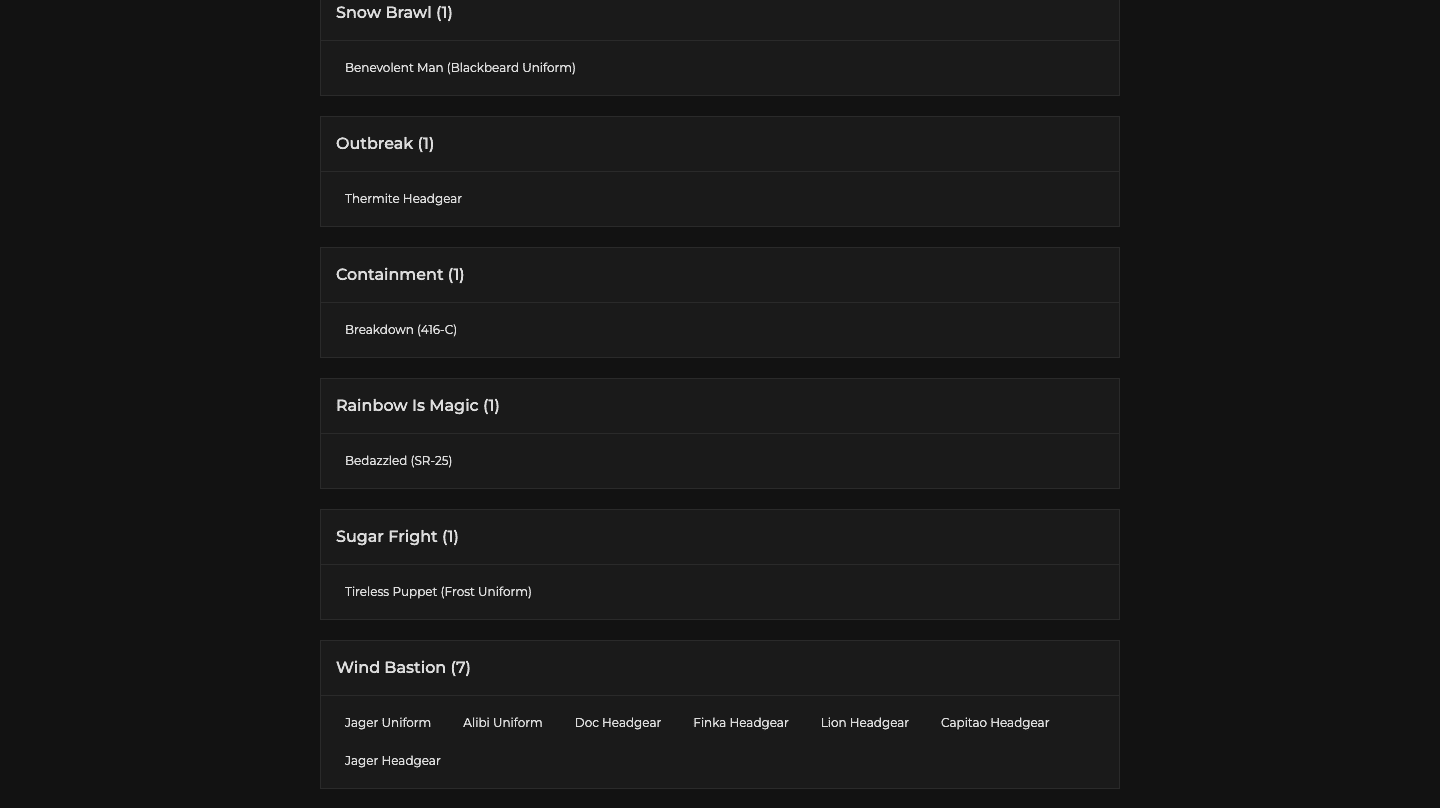Select Benevolent Man (Blackbeard Uniform) item
The image size is (1440, 808).
click(x=460, y=68)
